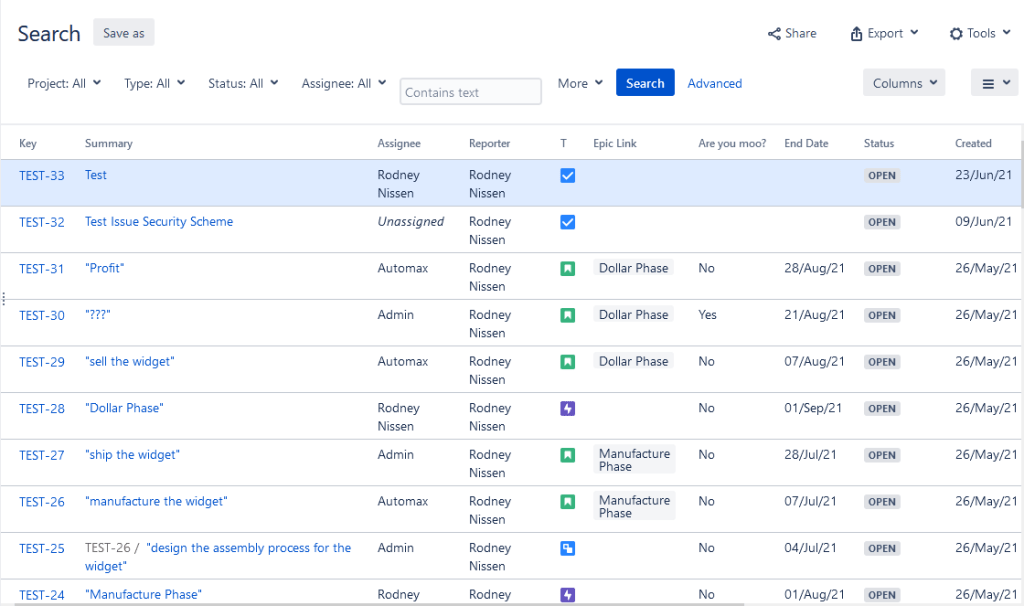Click the story icon in TEST-27 row
1024x606 pixels.
coord(567,455)
